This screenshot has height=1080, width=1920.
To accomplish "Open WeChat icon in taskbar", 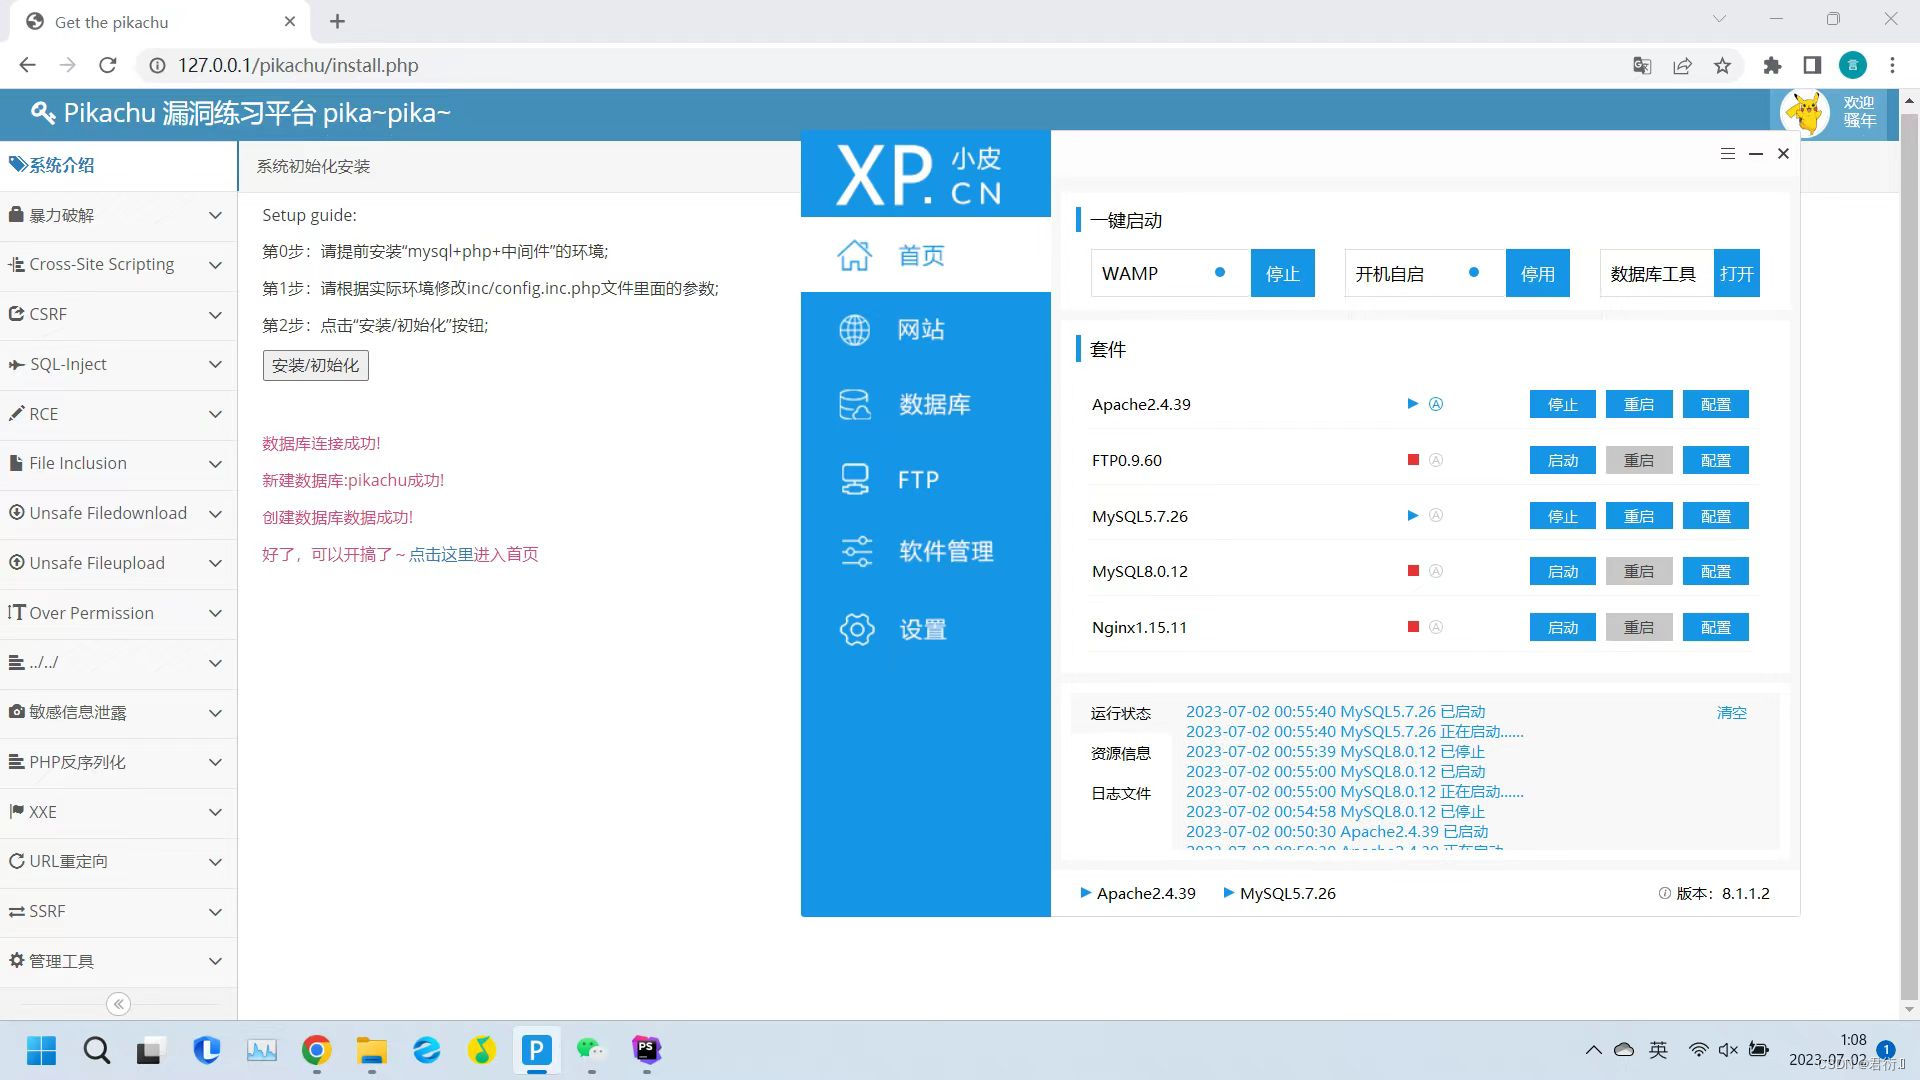I will pyautogui.click(x=591, y=1050).
